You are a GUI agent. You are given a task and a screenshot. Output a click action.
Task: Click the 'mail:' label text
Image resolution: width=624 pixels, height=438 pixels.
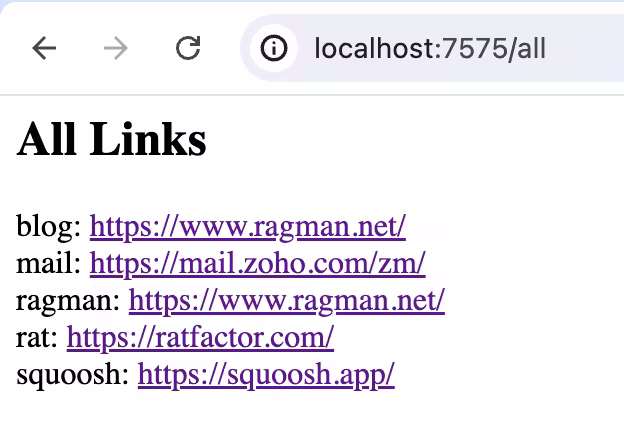(x=49, y=264)
